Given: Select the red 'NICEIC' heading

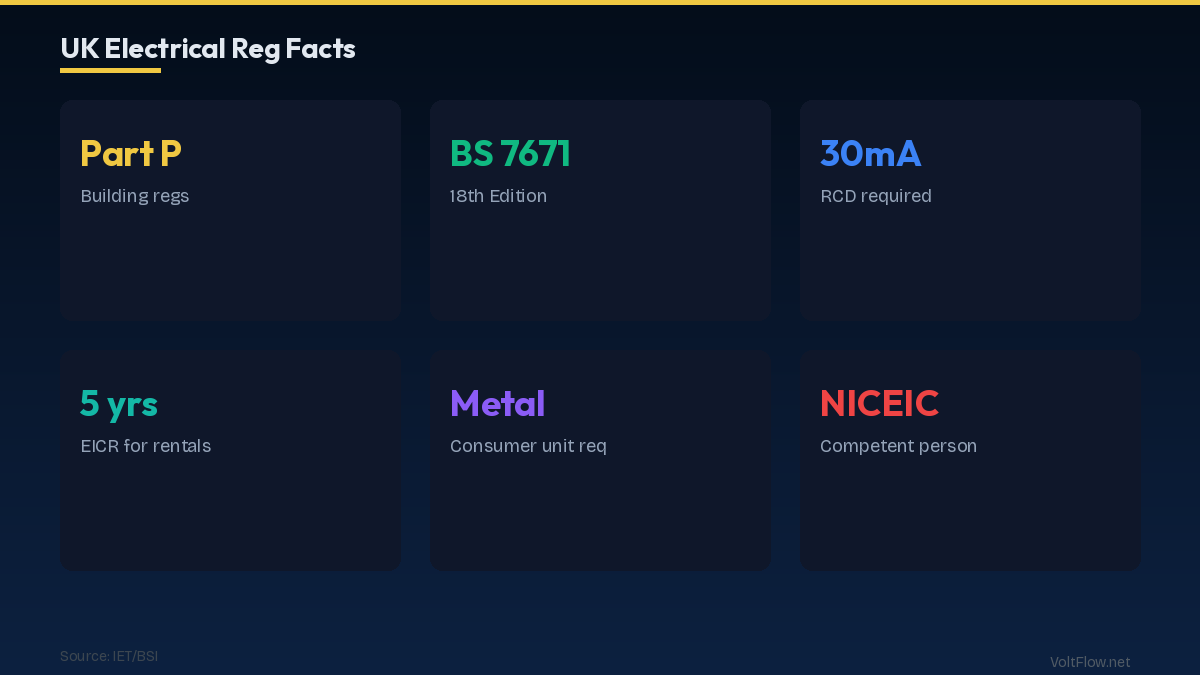Looking at the screenshot, I should pyautogui.click(x=879, y=403).
